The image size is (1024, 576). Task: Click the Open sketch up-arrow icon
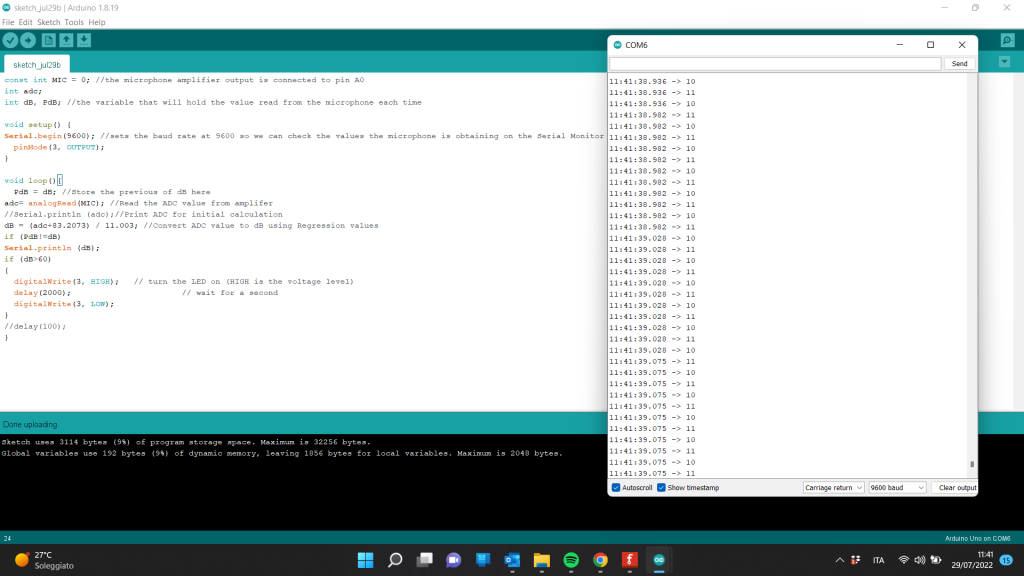pyautogui.click(x=66, y=40)
